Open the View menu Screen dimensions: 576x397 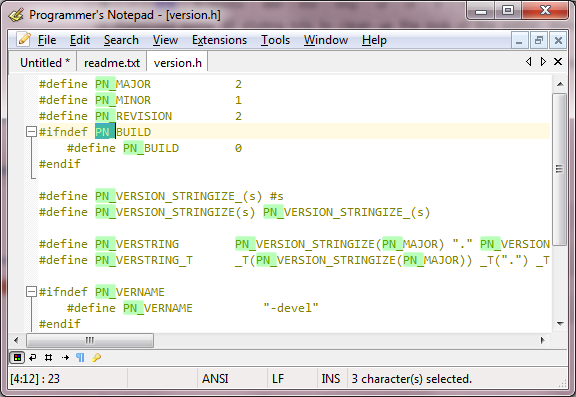point(165,40)
